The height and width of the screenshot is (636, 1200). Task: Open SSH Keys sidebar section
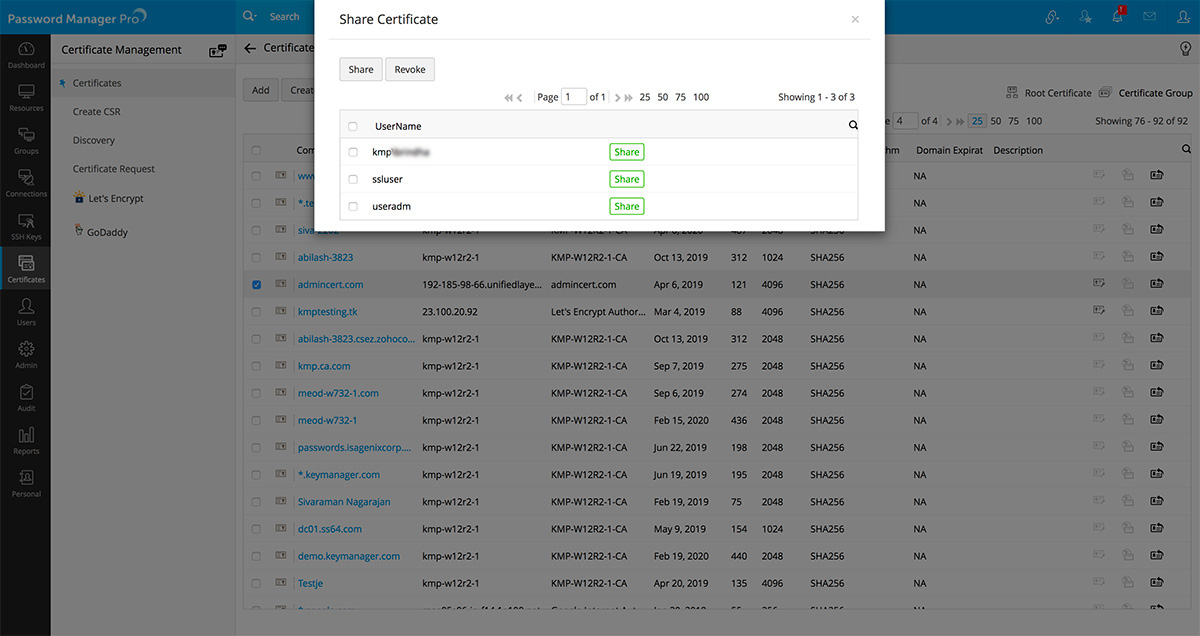(x=26, y=226)
